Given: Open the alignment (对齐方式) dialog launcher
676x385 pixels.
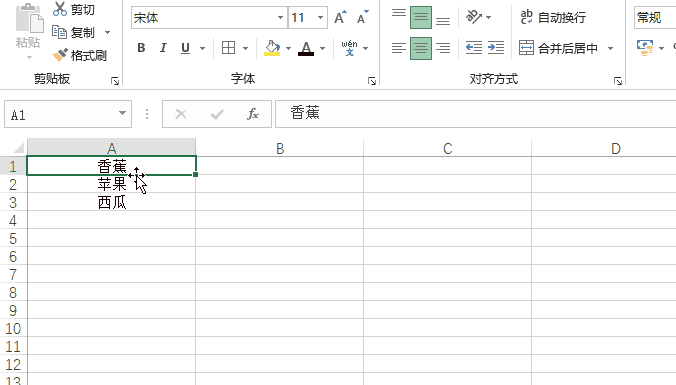Looking at the screenshot, I should (x=618, y=81).
